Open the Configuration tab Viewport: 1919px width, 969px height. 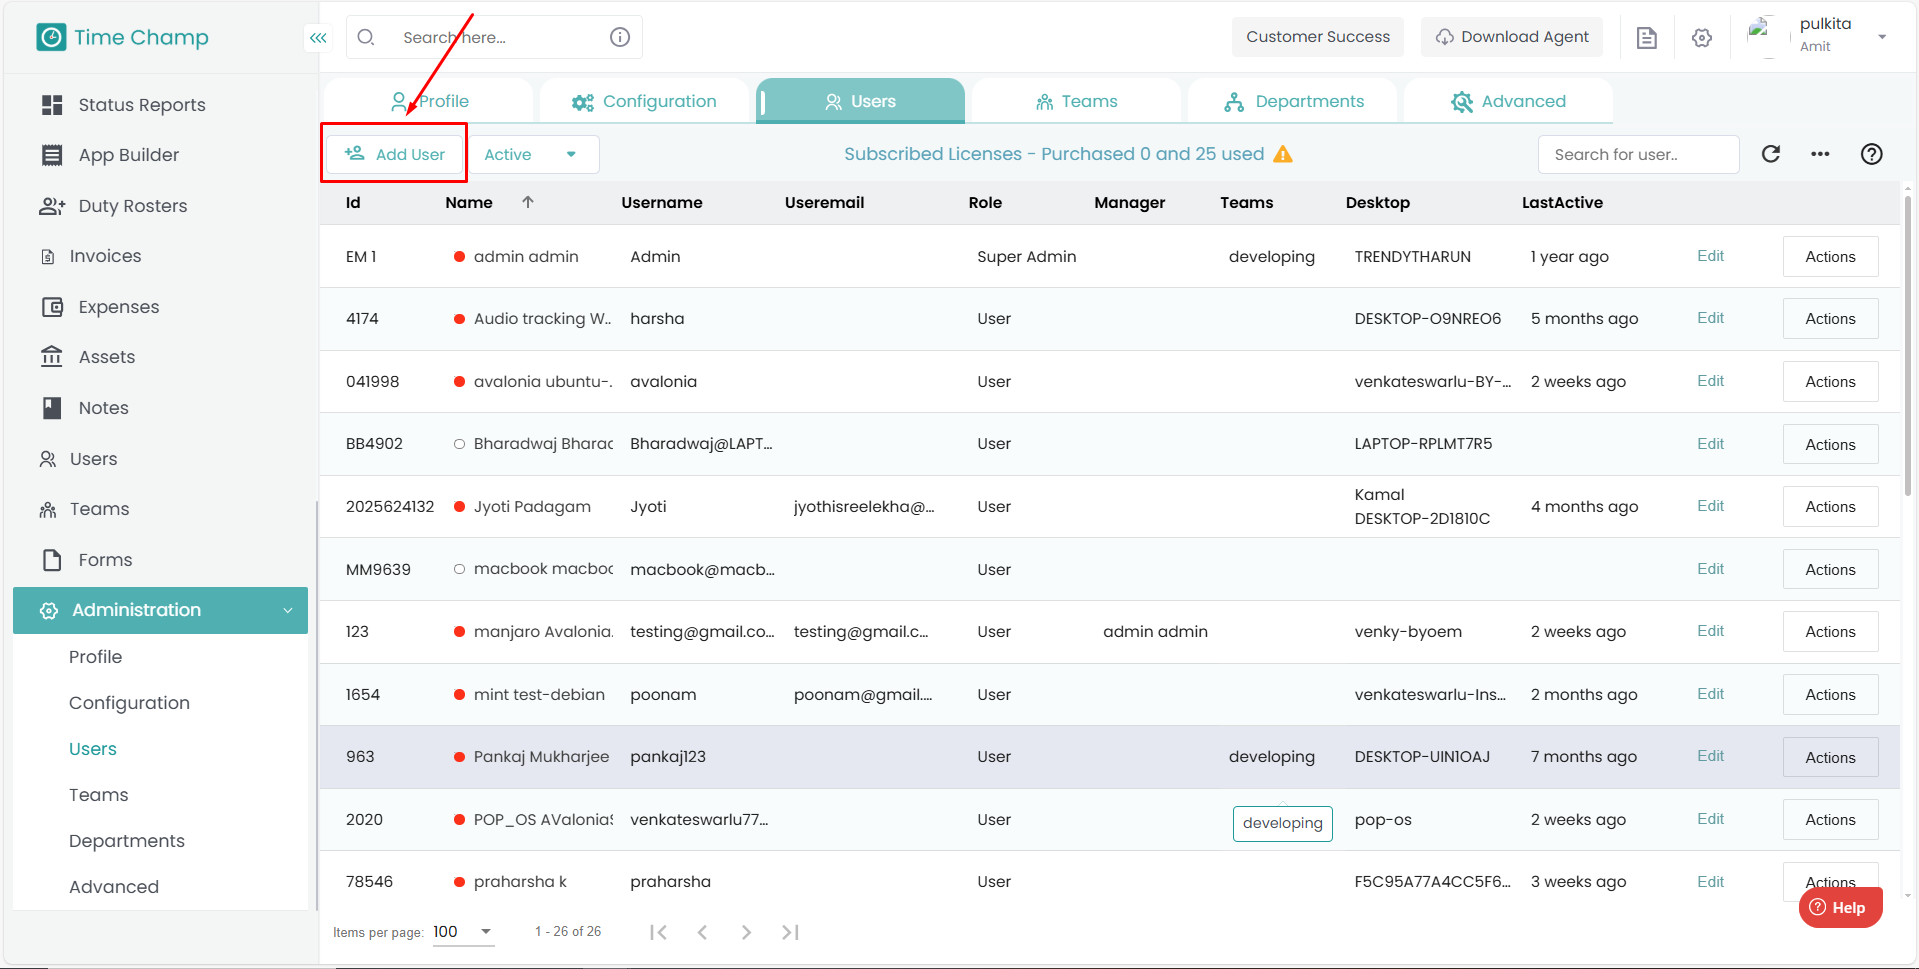click(644, 102)
